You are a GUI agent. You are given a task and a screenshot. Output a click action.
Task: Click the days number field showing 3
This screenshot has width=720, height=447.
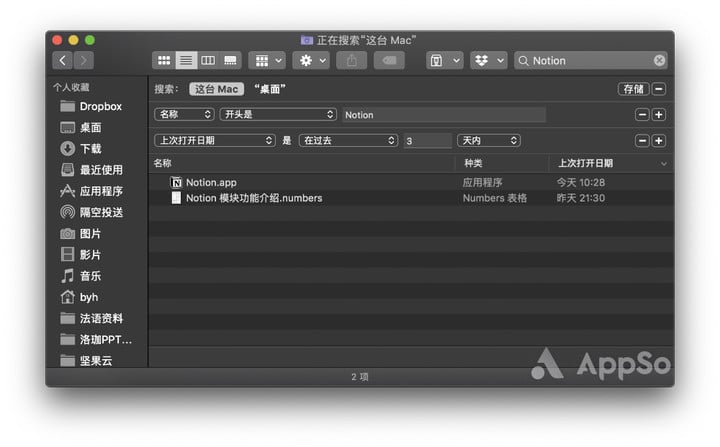coord(428,141)
